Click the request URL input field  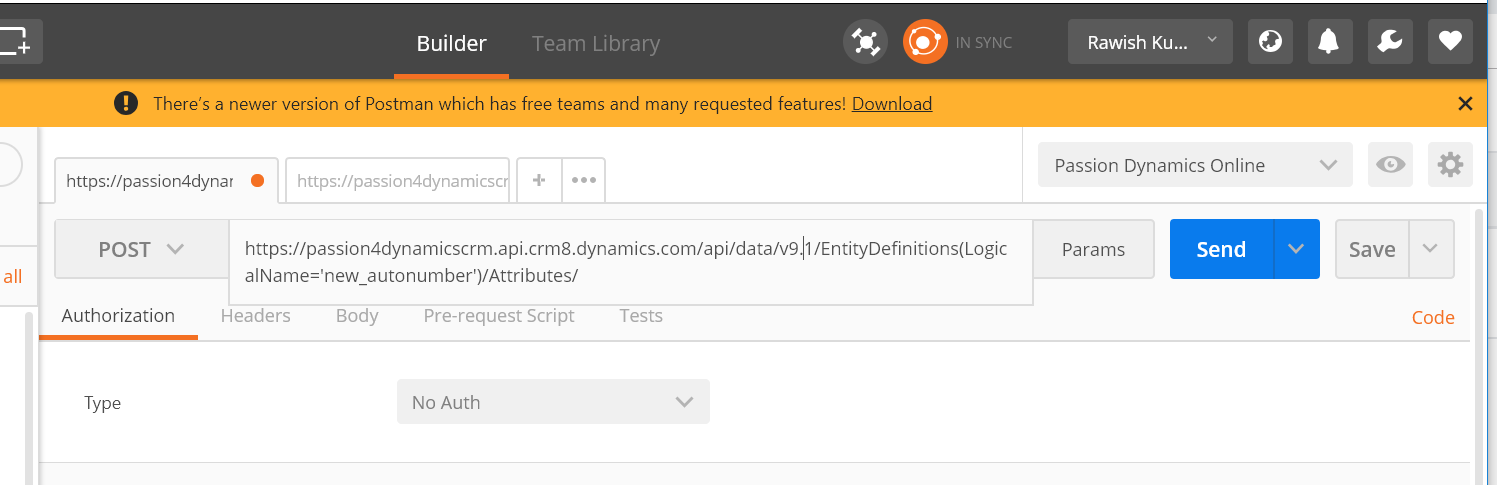click(630, 262)
